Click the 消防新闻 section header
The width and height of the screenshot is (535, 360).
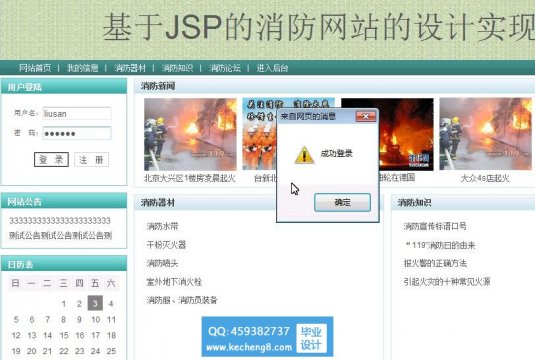click(158, 86)
